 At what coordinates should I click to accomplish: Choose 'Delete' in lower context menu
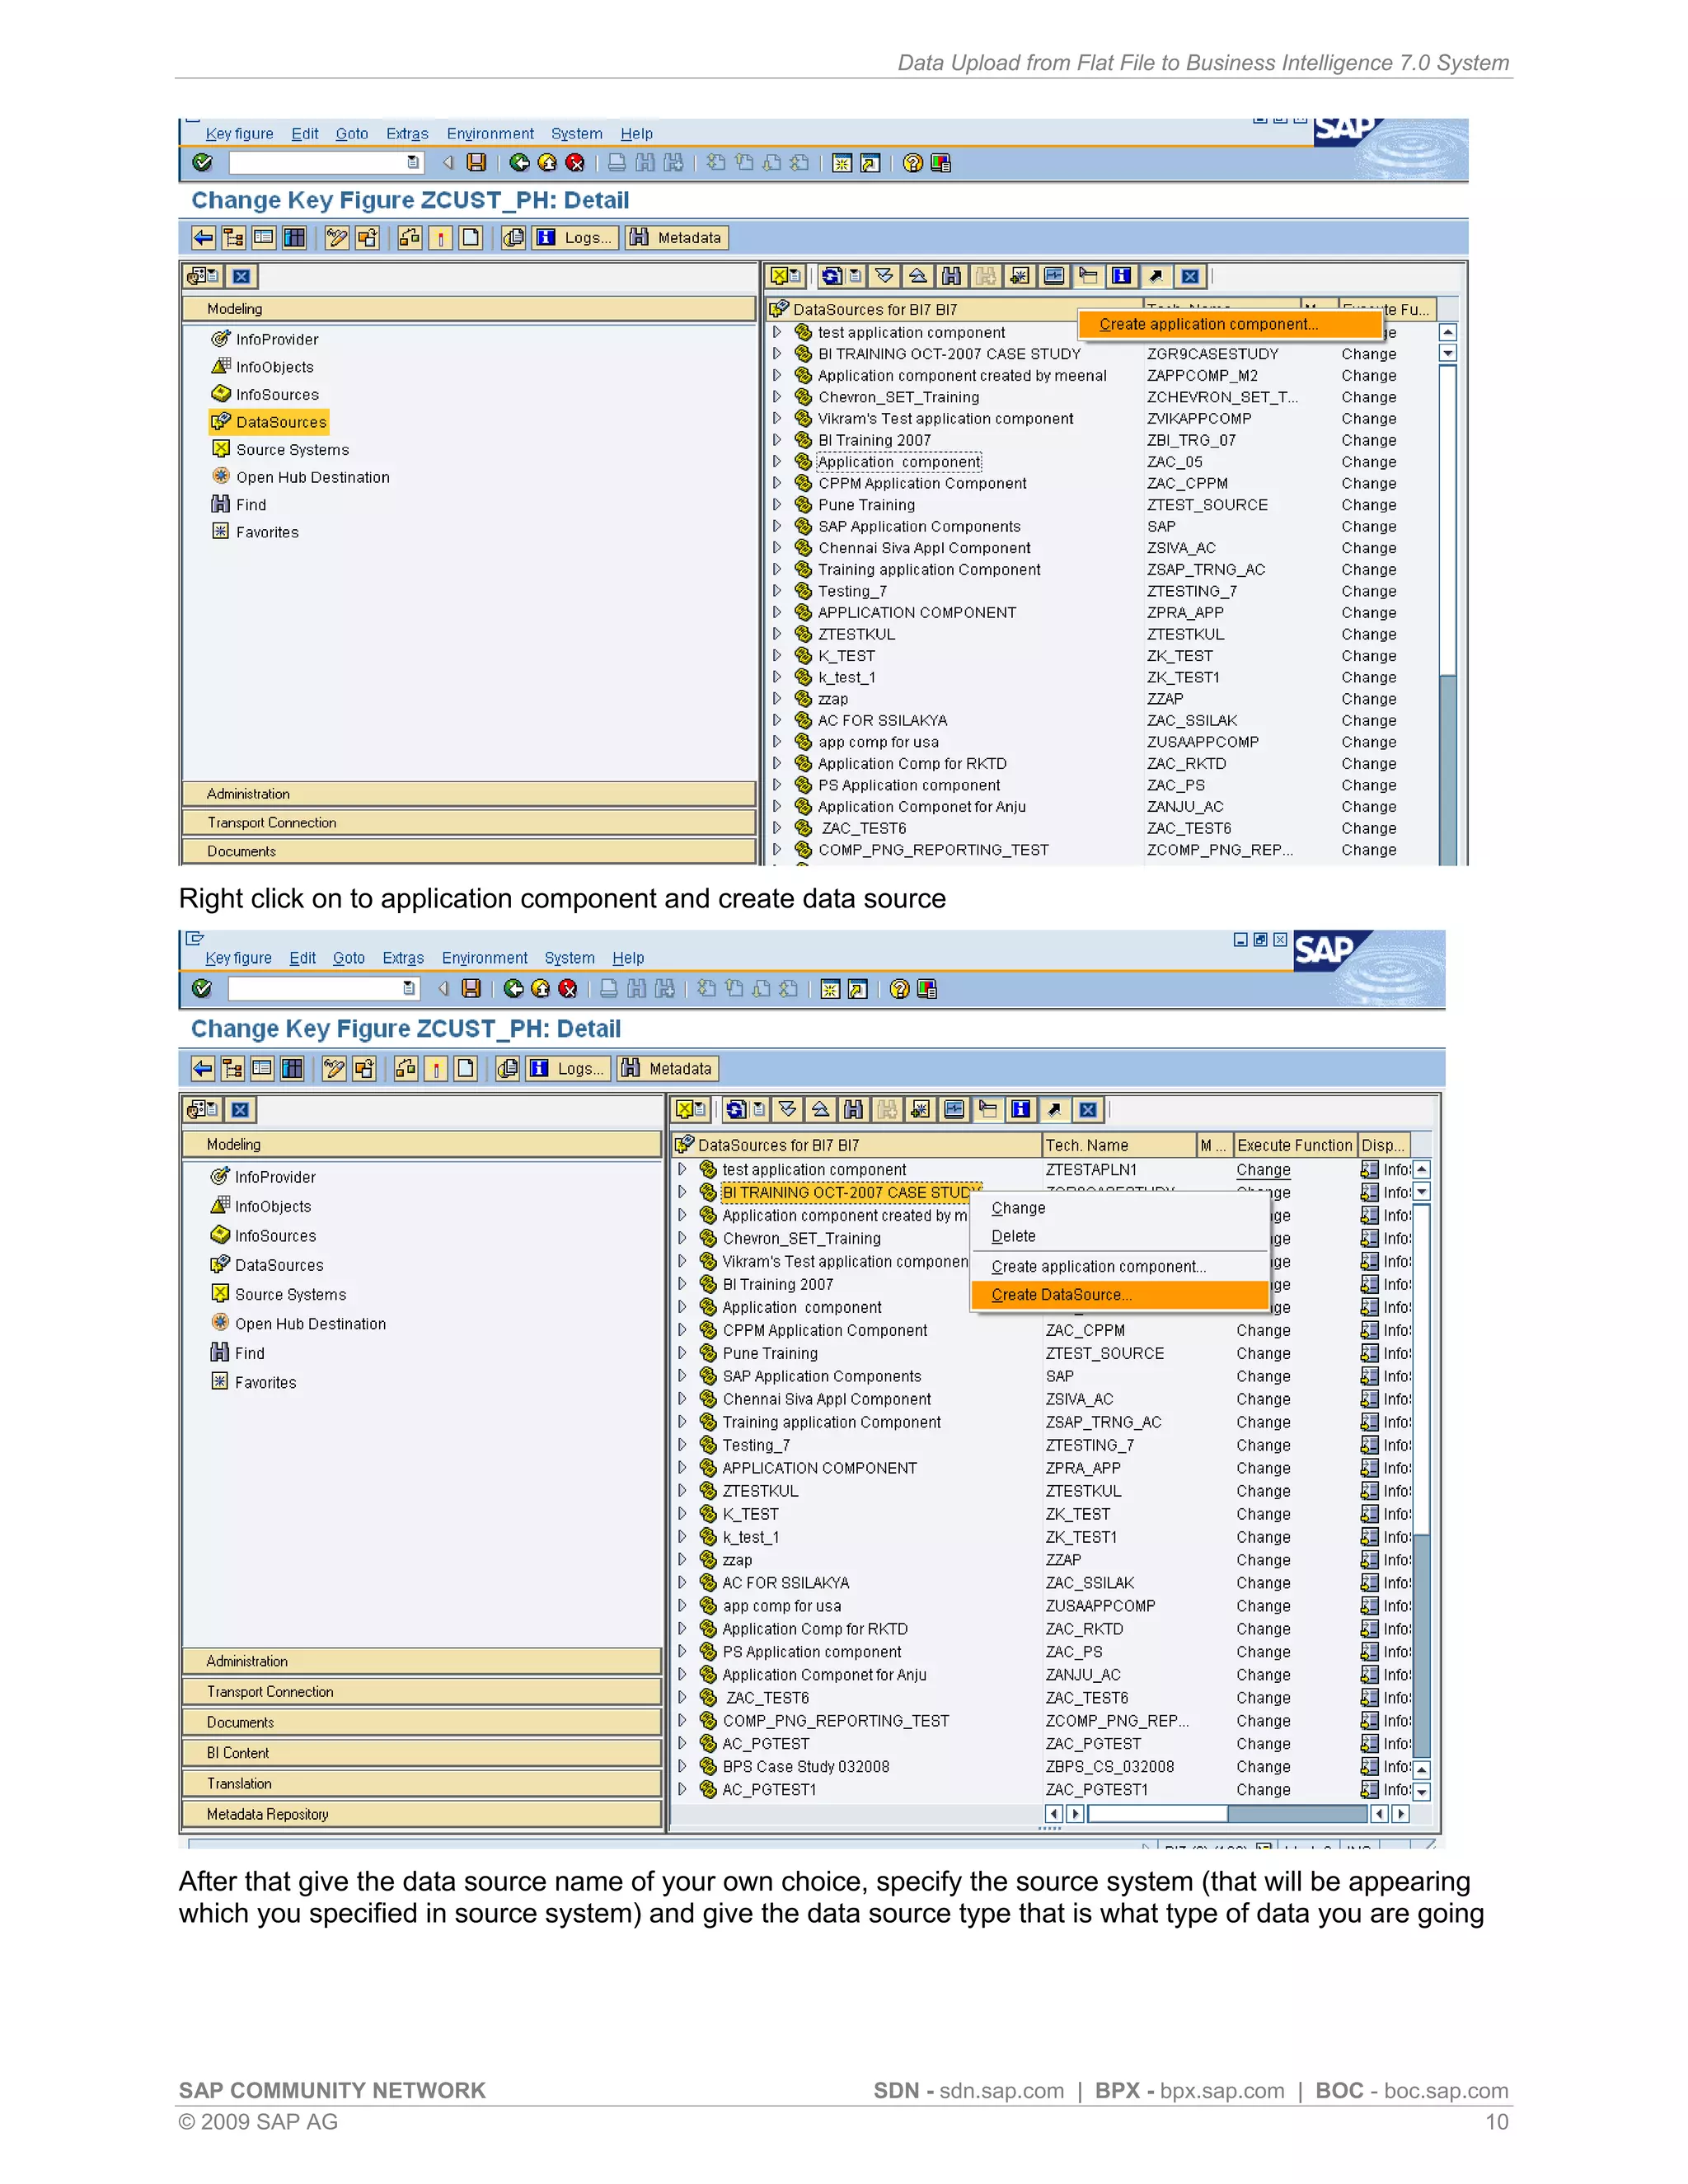click(1013, 1237)
